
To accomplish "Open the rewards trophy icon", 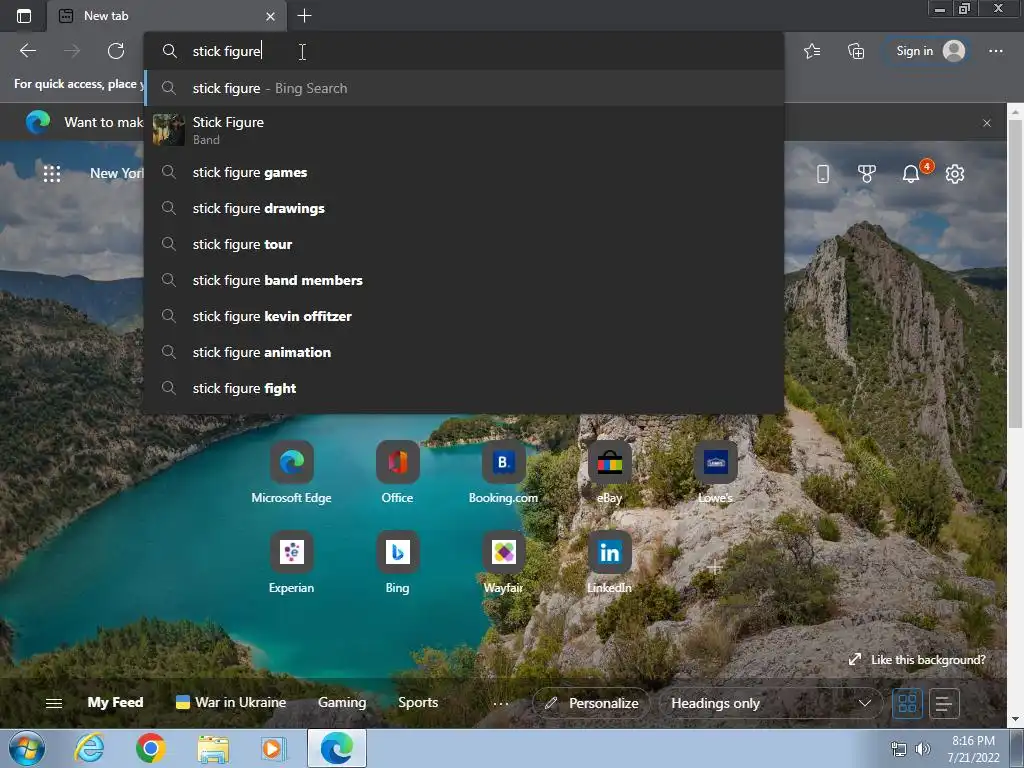I will pyautogui.click(x=867, y=174).
